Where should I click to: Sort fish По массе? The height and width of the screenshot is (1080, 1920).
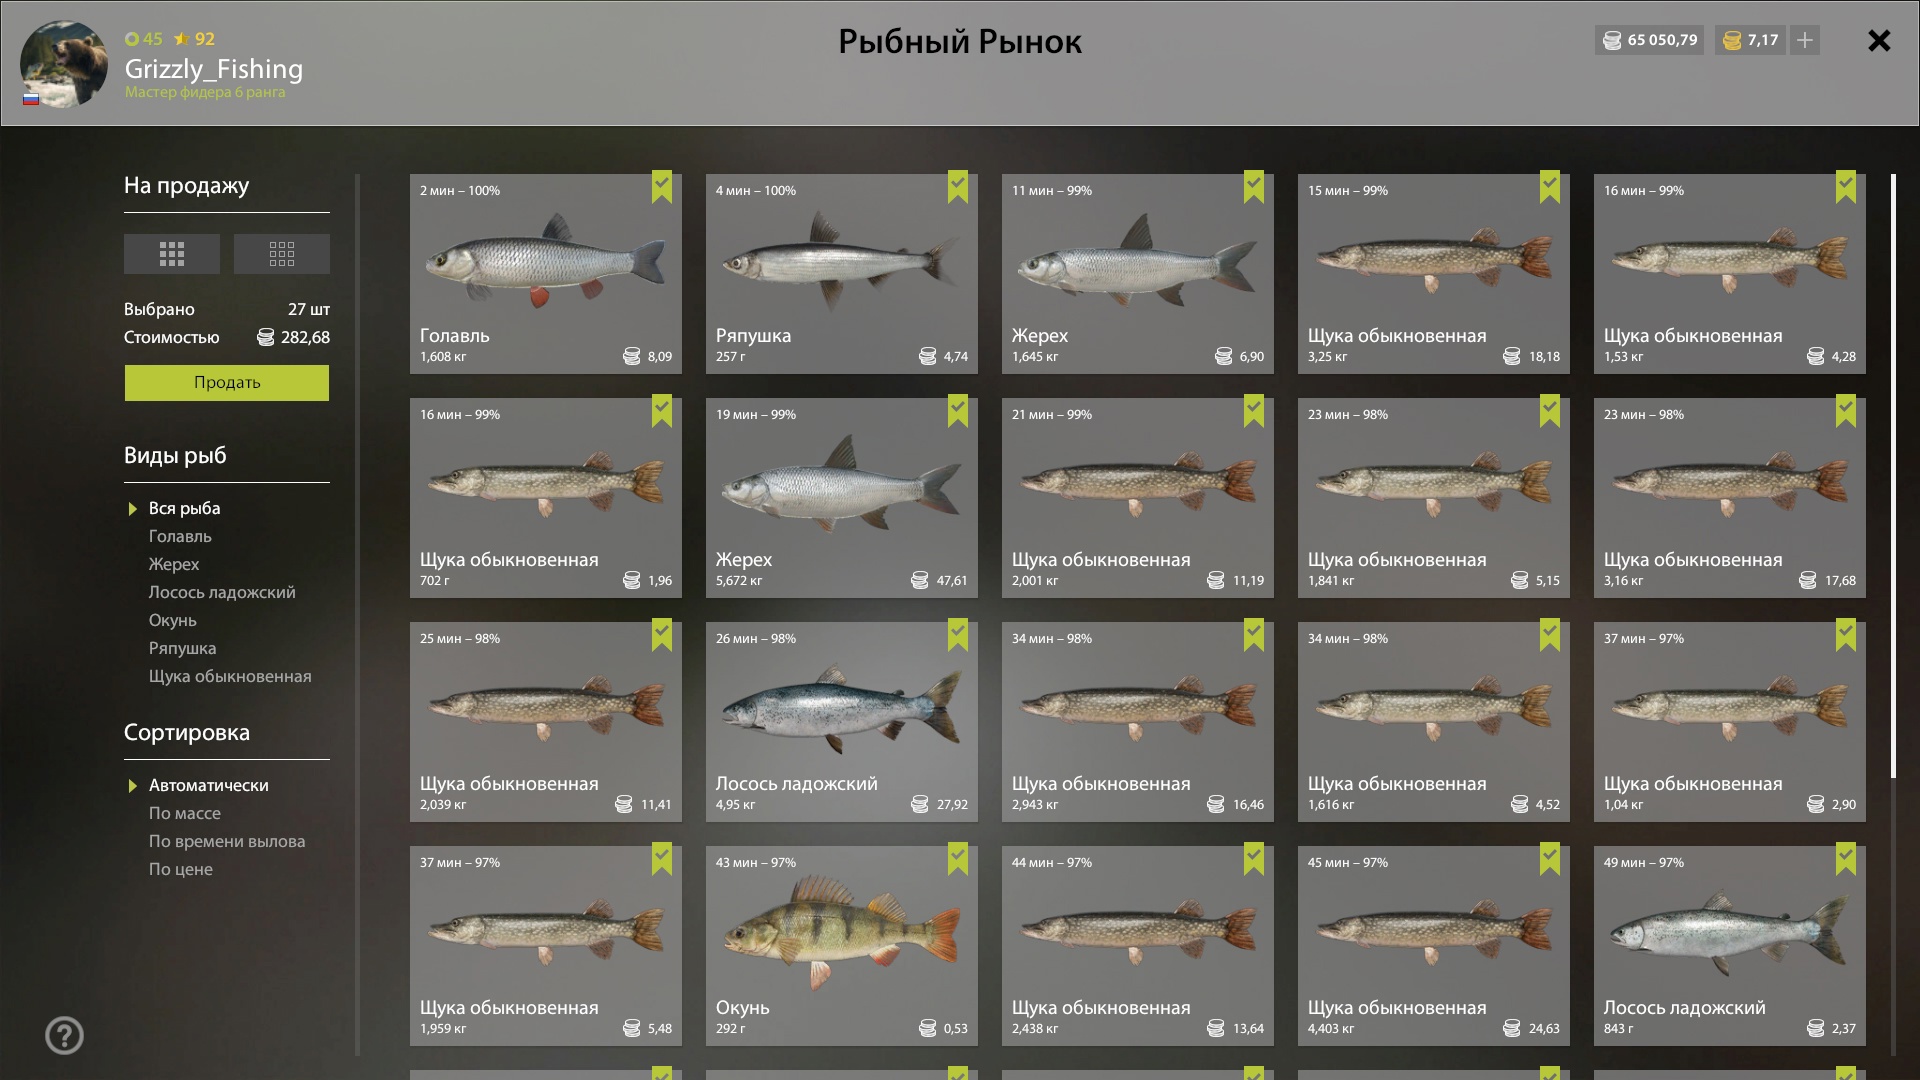tap(185, 813)
